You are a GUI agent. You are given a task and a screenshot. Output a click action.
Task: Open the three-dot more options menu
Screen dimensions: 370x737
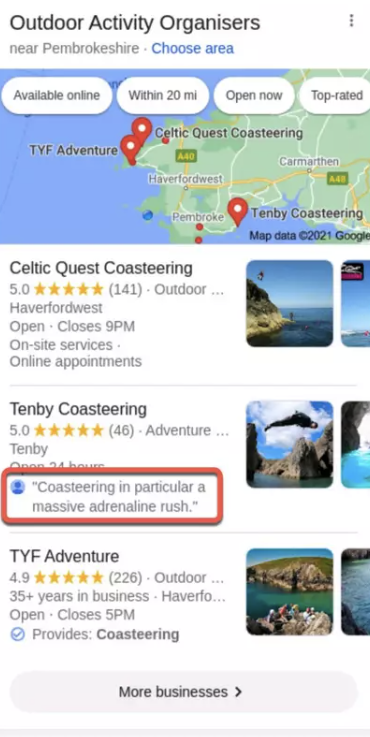pos(351,21)
